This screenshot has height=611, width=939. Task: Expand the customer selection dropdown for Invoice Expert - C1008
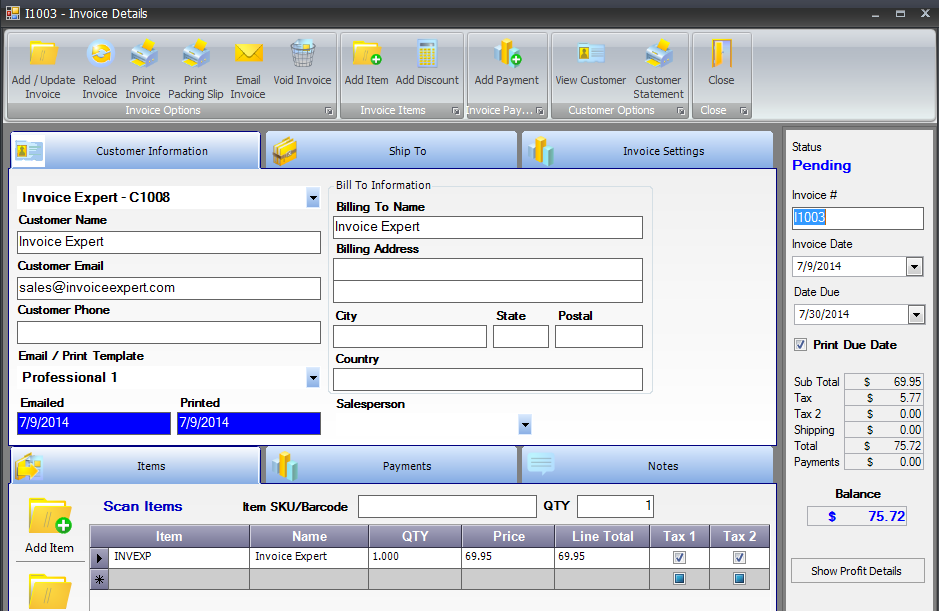[313, 198]
